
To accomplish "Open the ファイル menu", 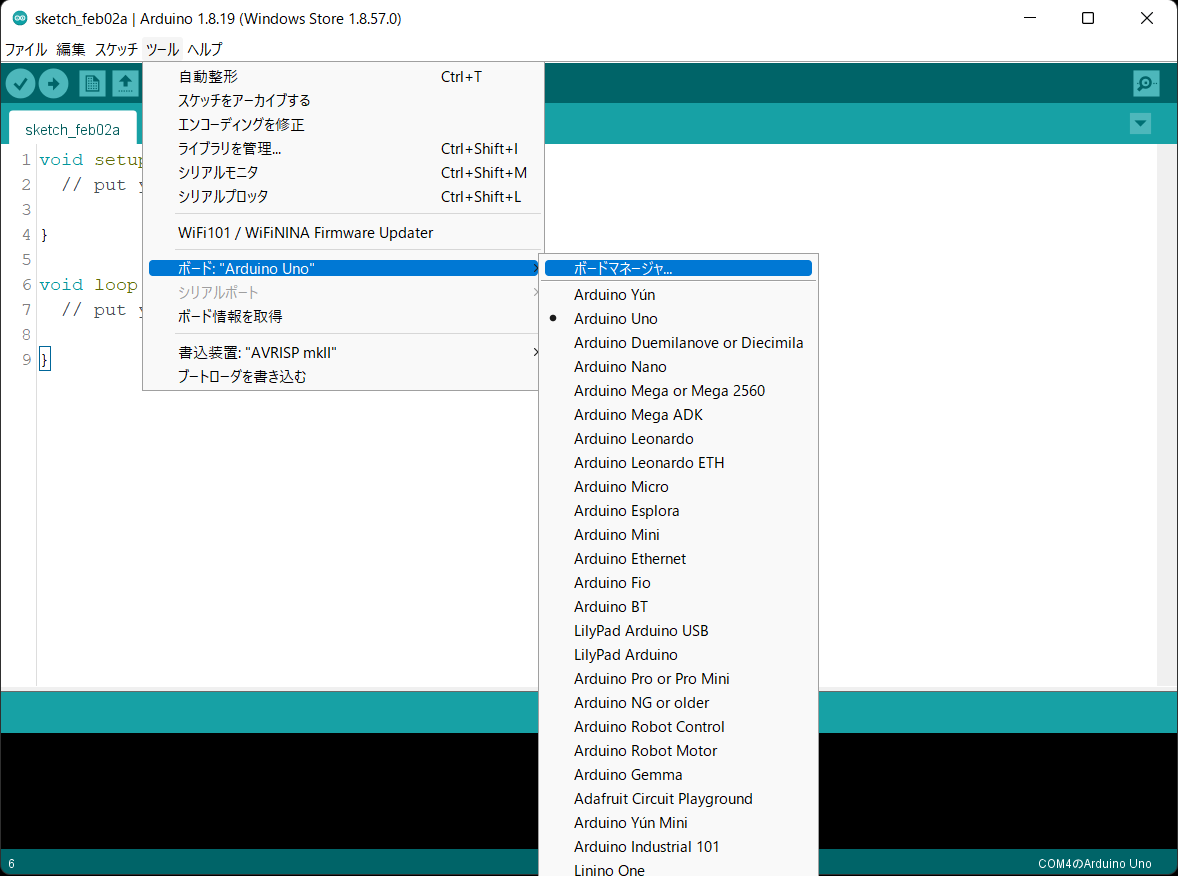I will pos(25,49).
